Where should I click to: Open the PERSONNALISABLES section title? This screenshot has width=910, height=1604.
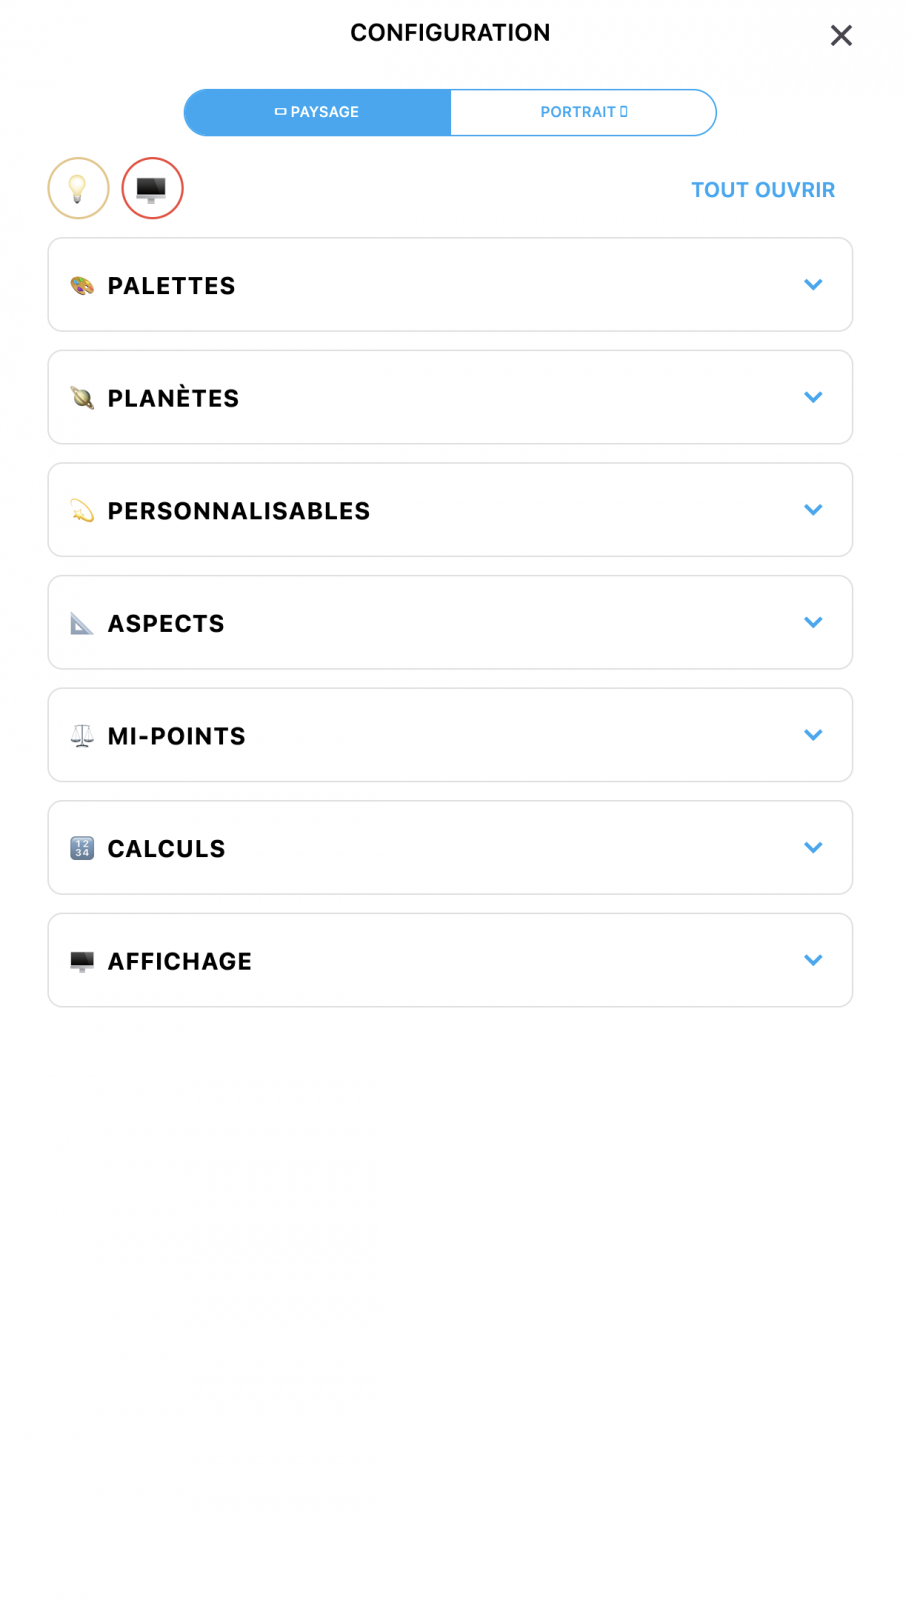[x=239, y=511]
